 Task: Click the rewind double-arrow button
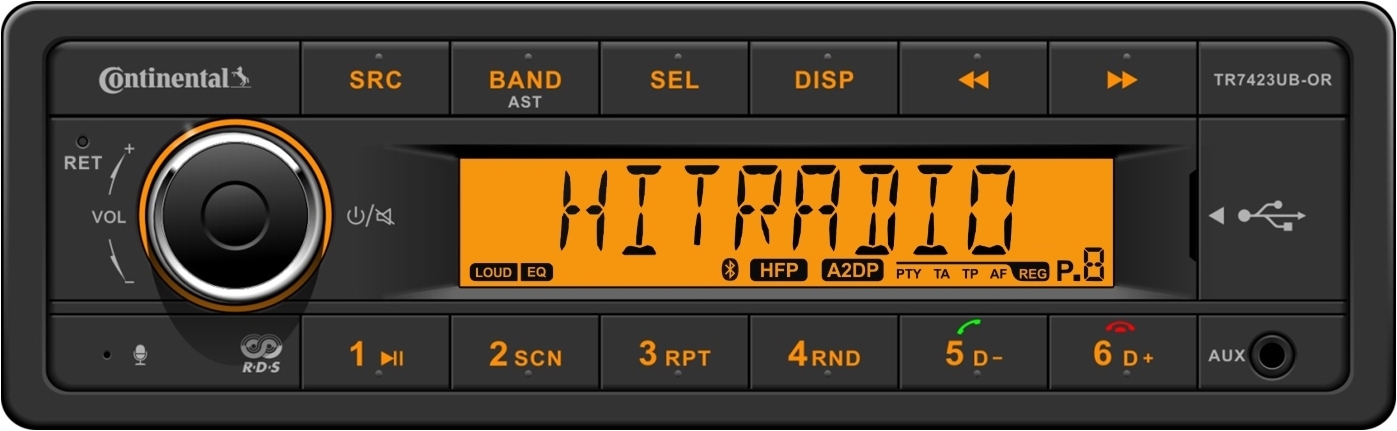click(973, 79)
